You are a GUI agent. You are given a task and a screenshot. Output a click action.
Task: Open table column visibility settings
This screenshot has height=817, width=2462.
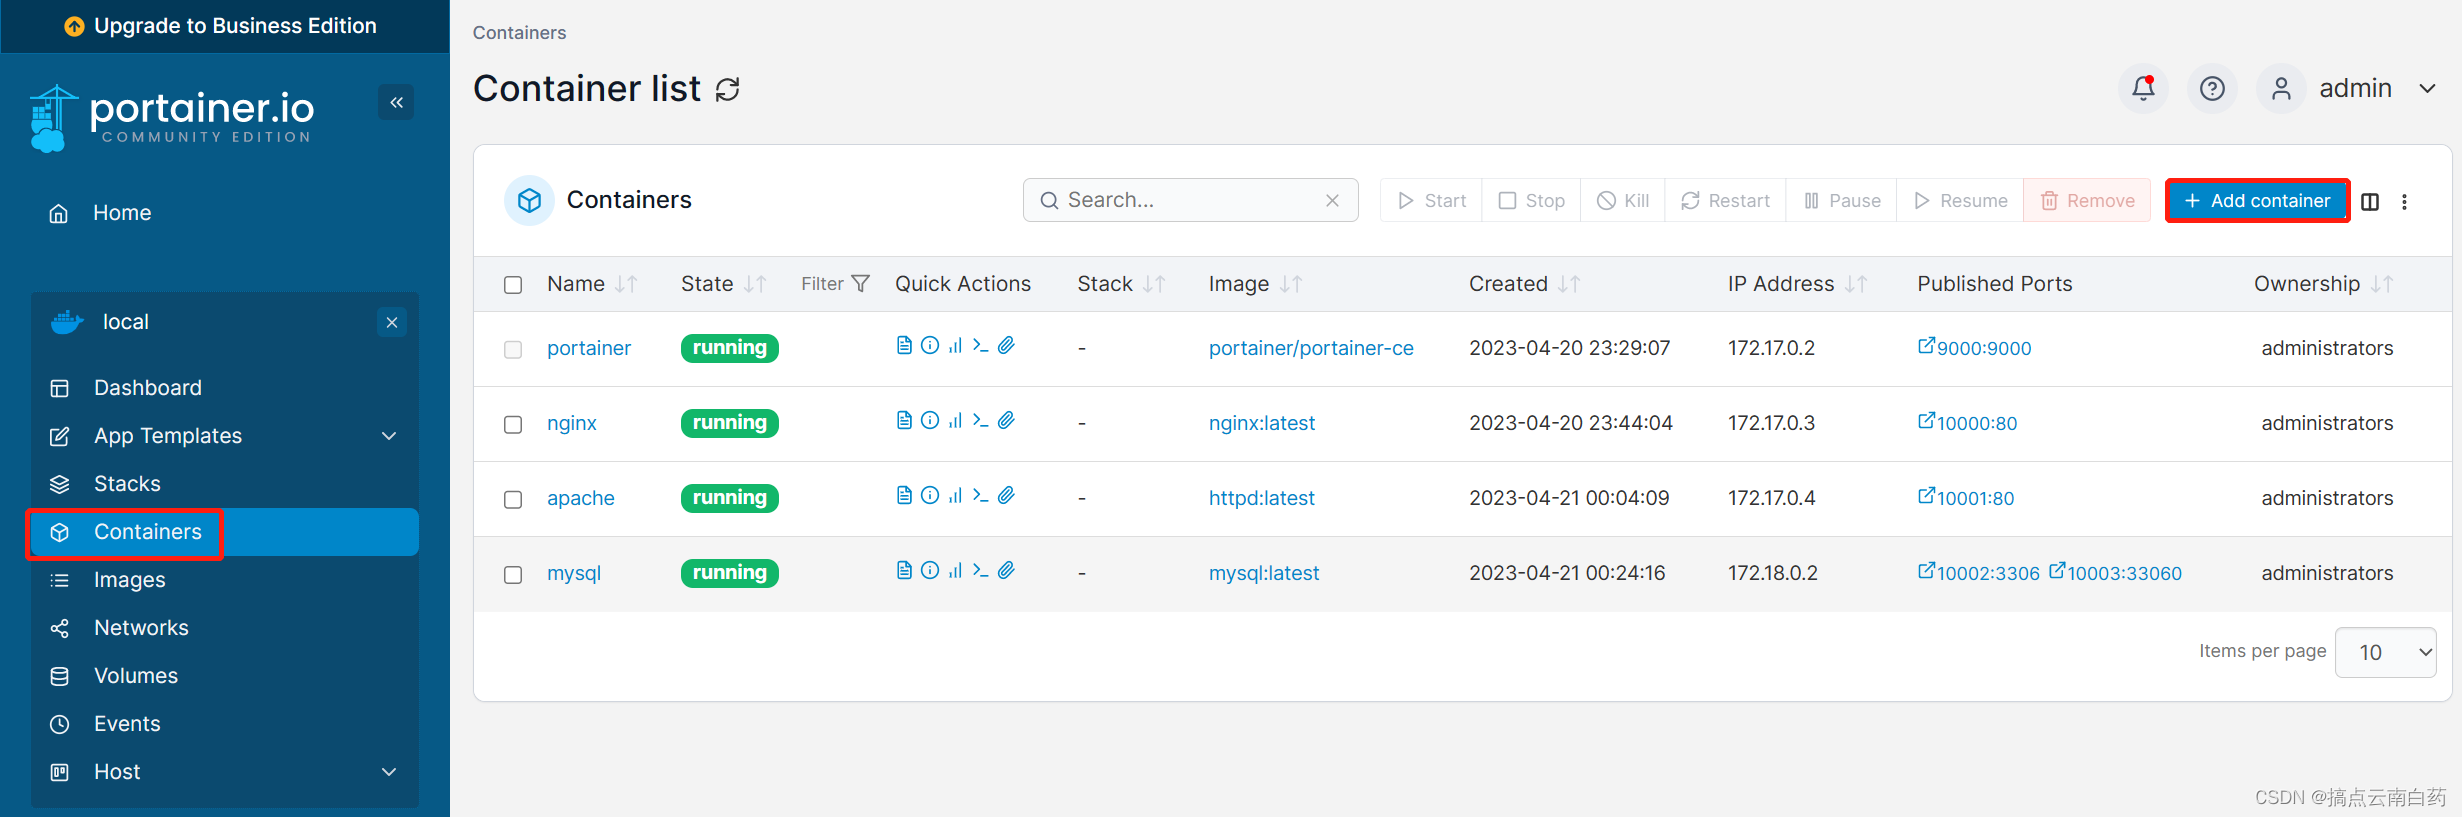click(x=2370, y=202)
